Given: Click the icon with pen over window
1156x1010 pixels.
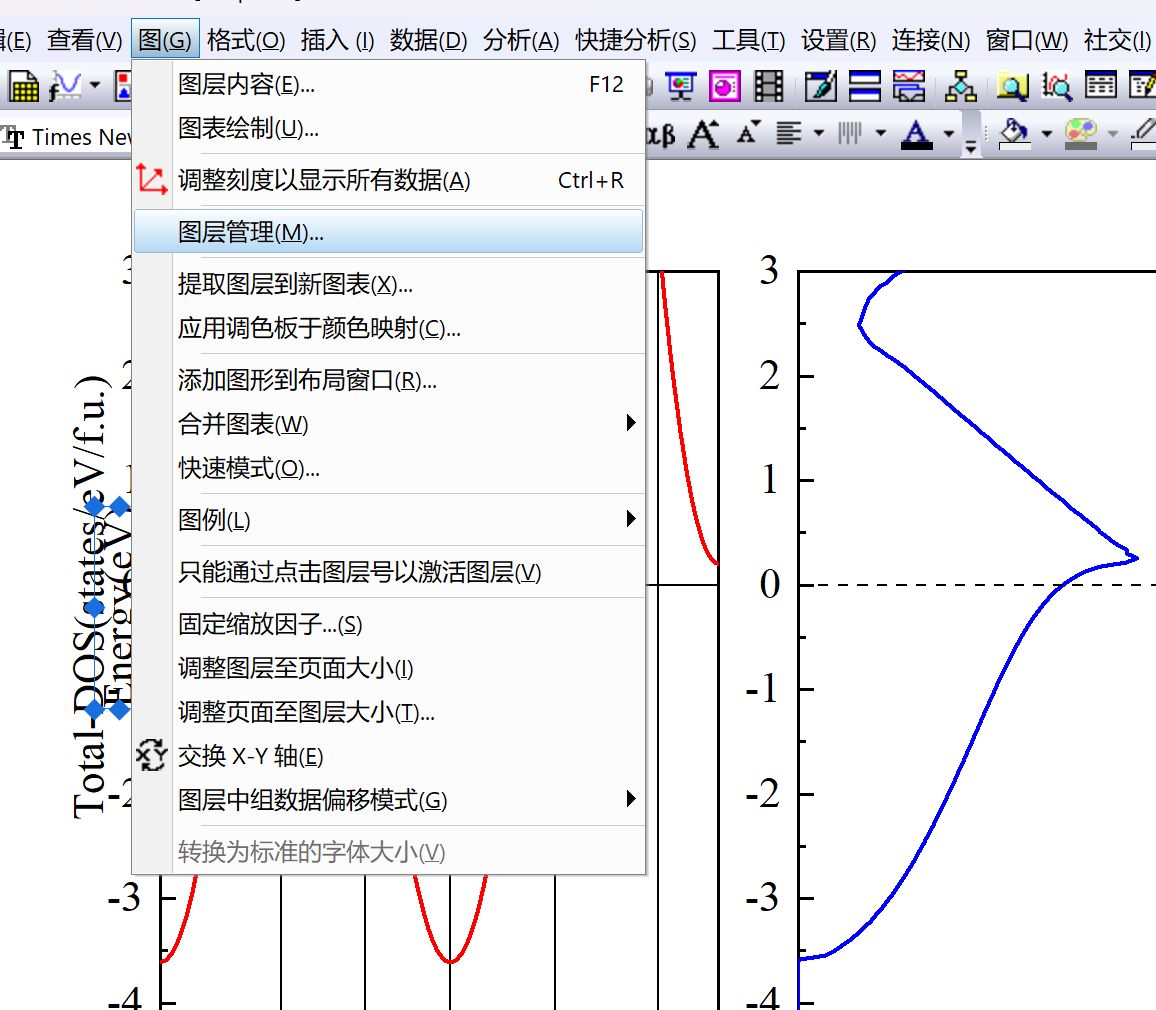Looking at the screenshot, I should tap(821, 86).
